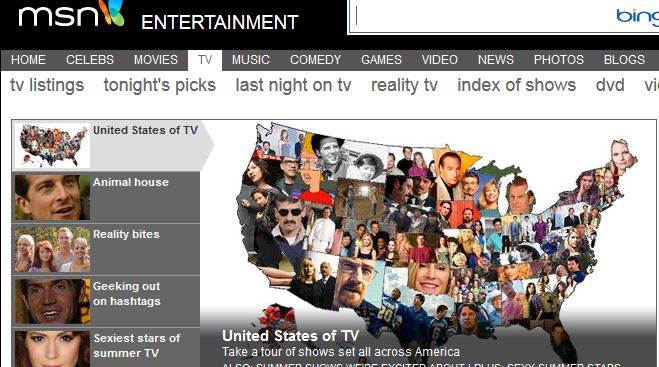
Task: Select the TV tab
Action: pyautogui.click(x=205, y=60)
